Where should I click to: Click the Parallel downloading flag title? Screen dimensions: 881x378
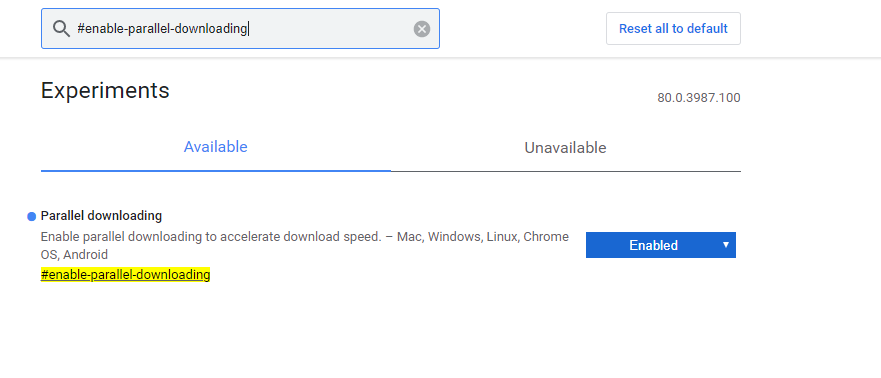(101, 216)
